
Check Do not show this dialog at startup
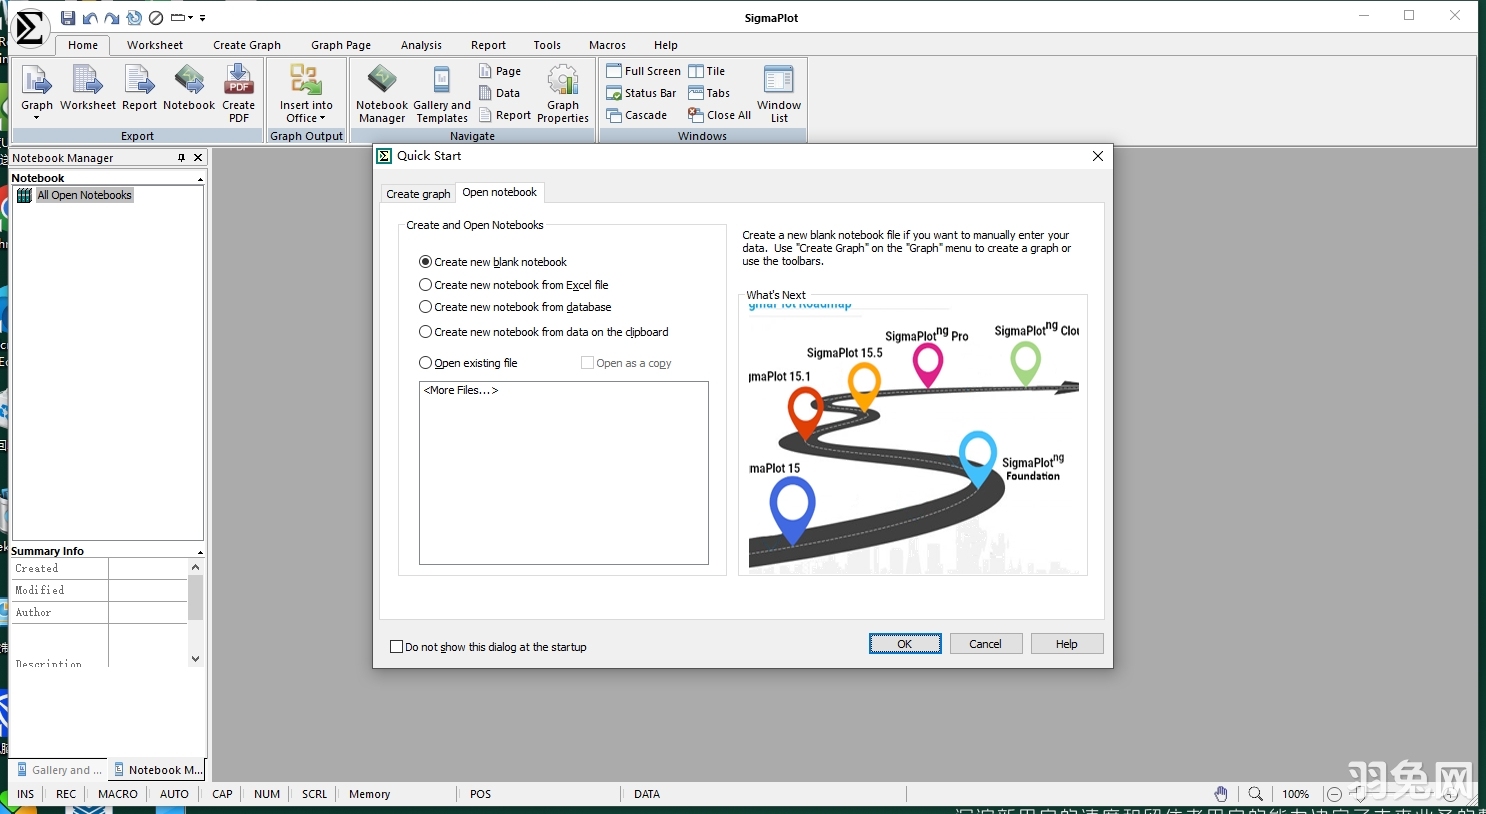[x=397, y=647]
